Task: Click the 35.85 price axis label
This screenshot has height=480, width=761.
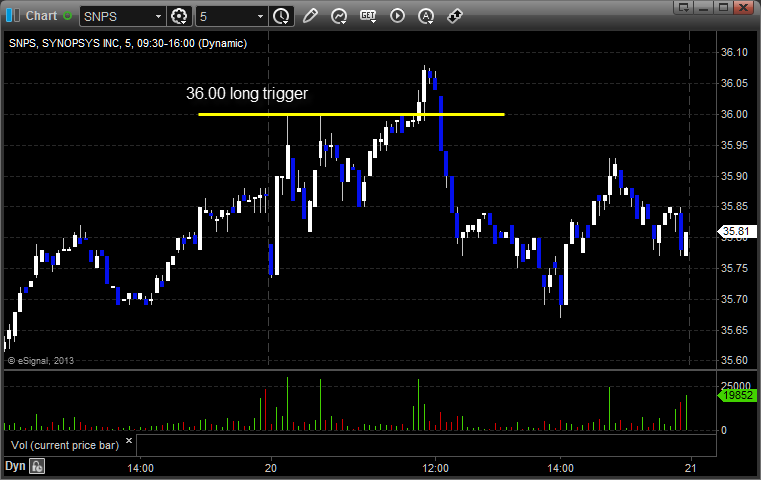Action: (x=734, y=206)
